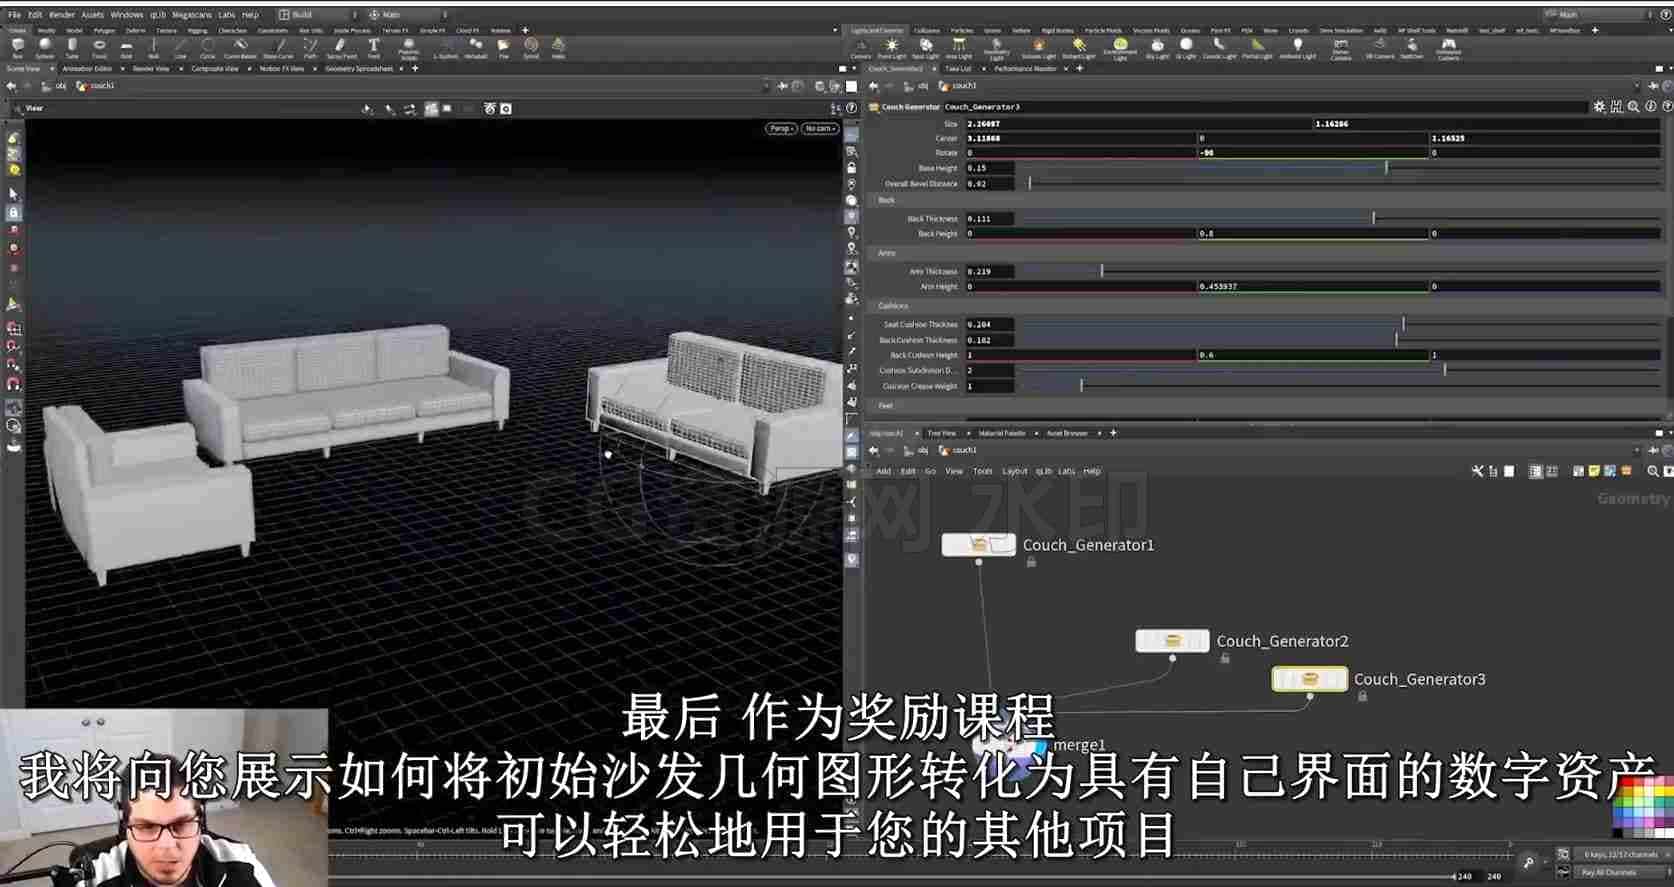Viewport: 1674px width, 887px height.
Task: Open No cam camera dropdown
Action: (x=819, y=128)
